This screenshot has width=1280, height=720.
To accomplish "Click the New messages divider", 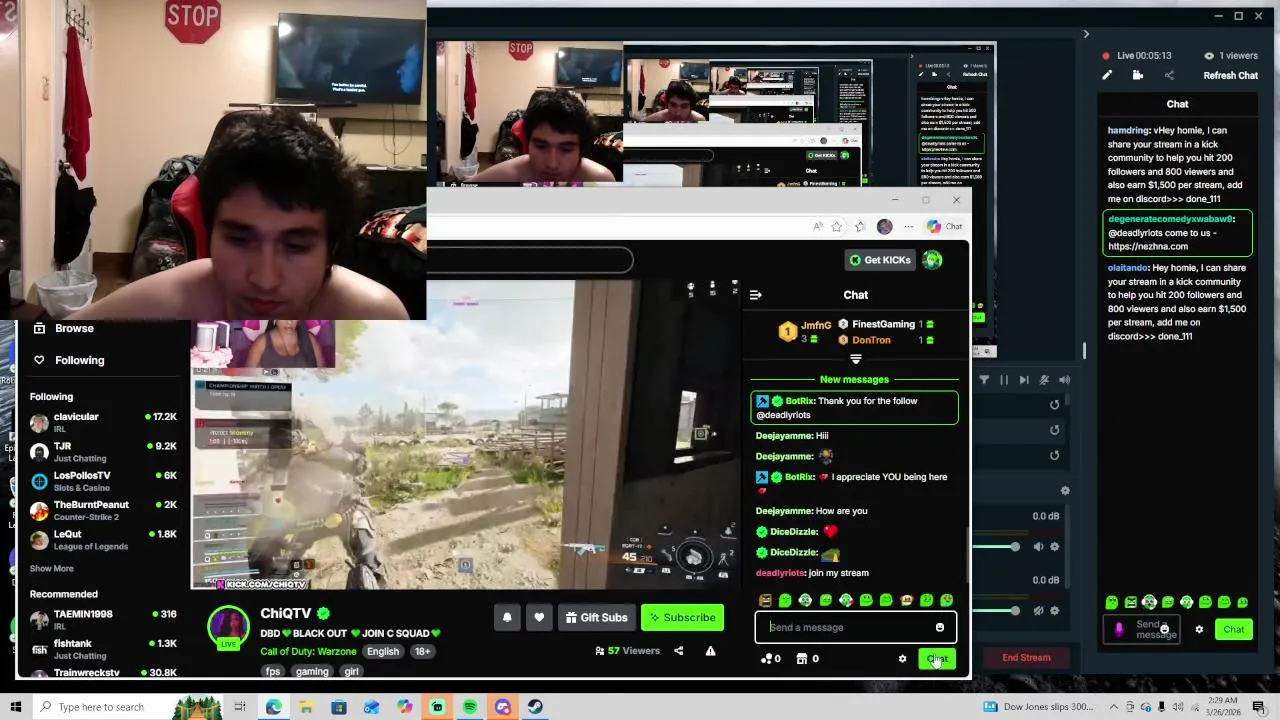I will pyautogui.click(x=854, y=380).
